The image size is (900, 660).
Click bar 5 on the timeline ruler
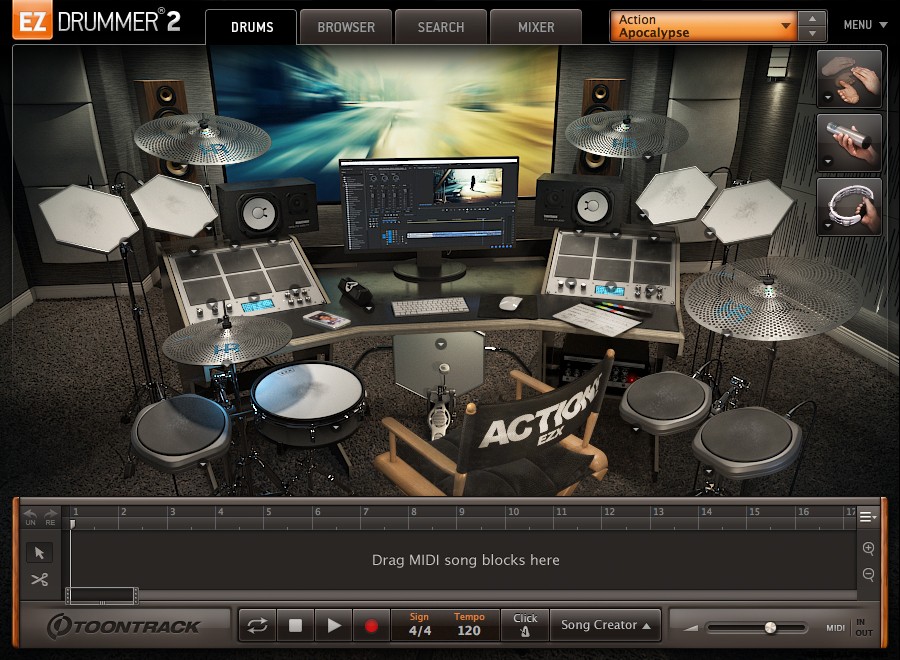(268, 511)
